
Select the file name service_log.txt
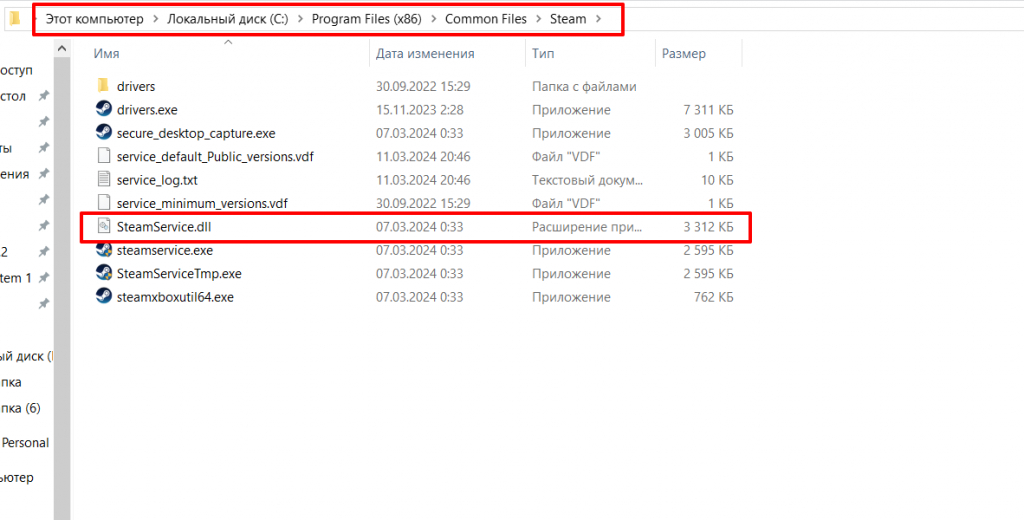(157, 180)
